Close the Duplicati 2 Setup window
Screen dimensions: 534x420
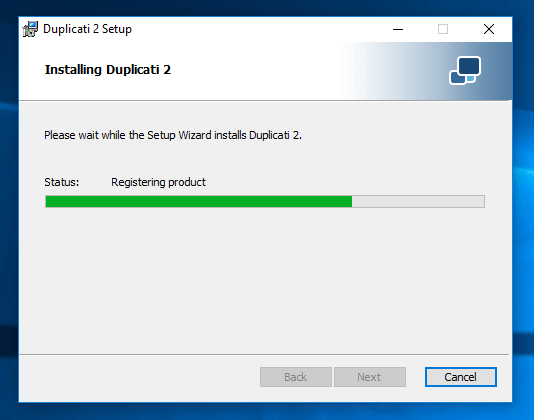pyautogui.click(x=489, y=29)
